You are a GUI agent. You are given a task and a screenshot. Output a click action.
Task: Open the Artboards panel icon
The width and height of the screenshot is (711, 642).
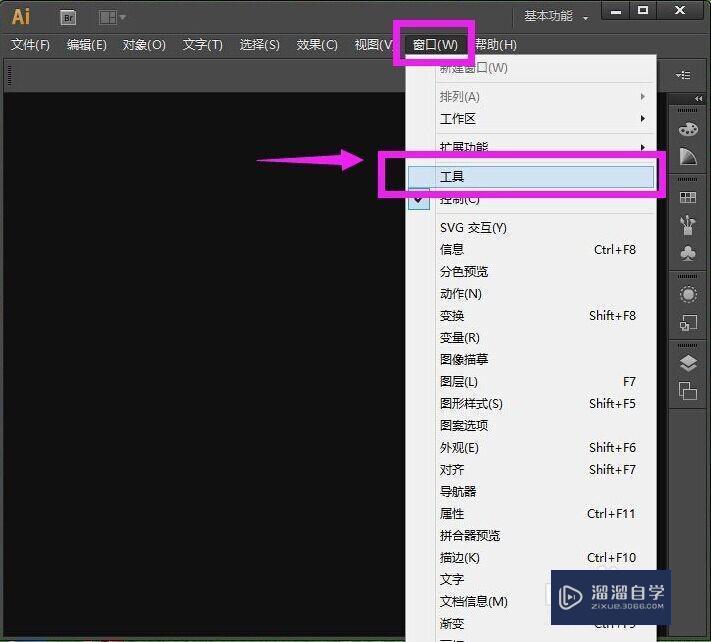[688, 391]
